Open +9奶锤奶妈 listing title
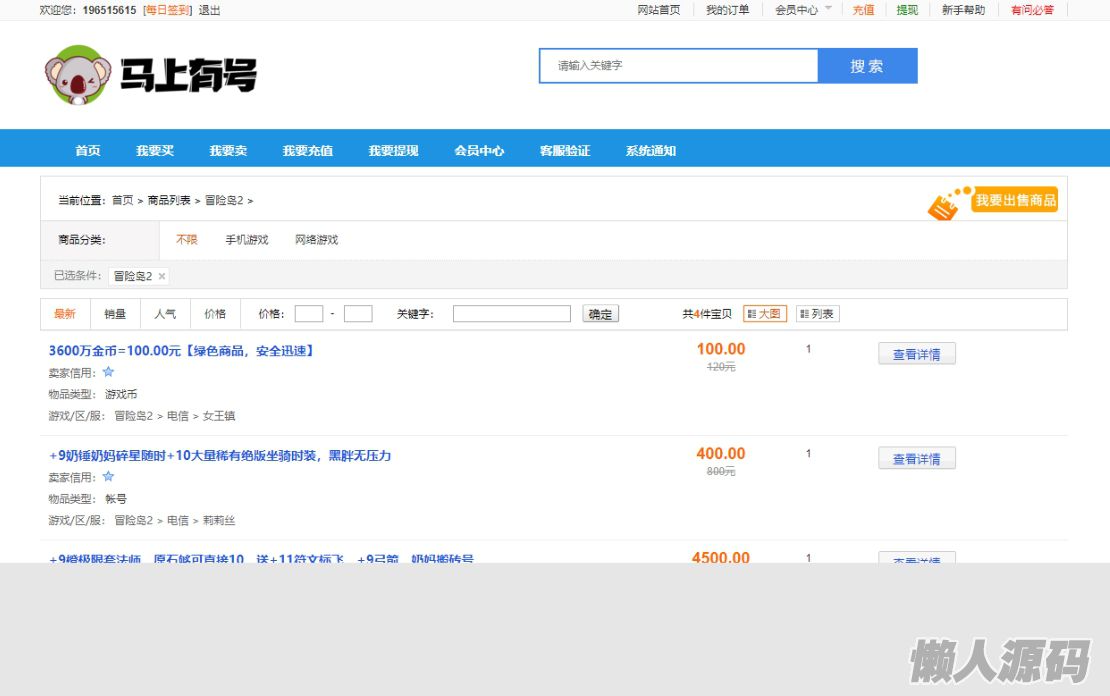 (220, 456)
